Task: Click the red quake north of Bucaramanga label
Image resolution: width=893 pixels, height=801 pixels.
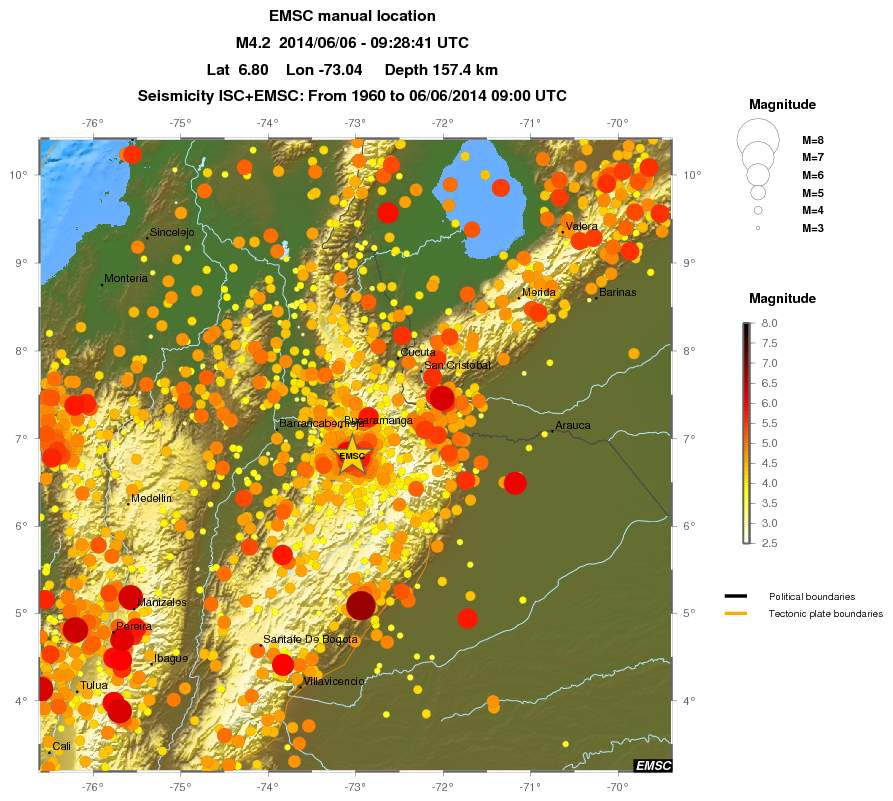Action: 368,416
